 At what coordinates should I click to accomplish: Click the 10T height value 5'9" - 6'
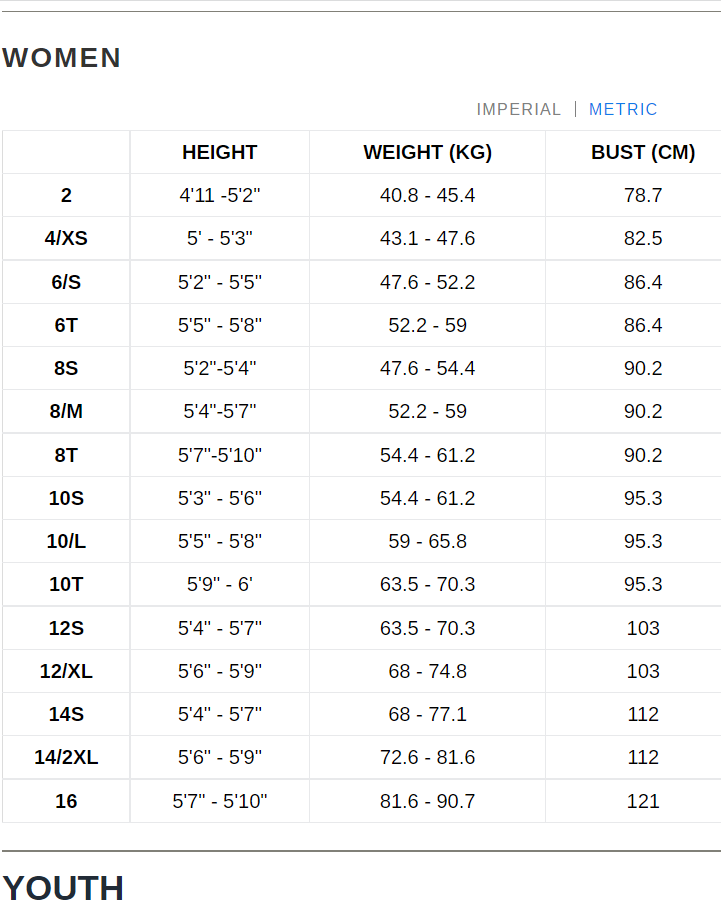tap(219, 584)
